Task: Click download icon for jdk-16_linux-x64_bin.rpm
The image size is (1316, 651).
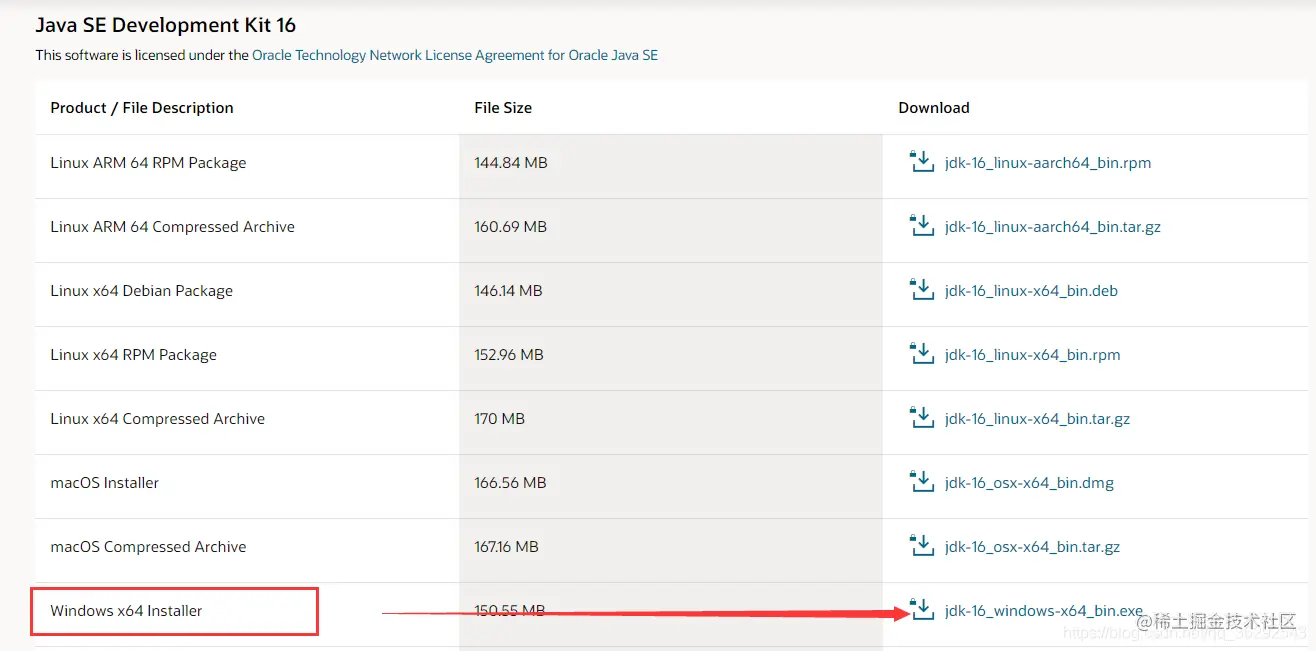Action: point(921,353)
